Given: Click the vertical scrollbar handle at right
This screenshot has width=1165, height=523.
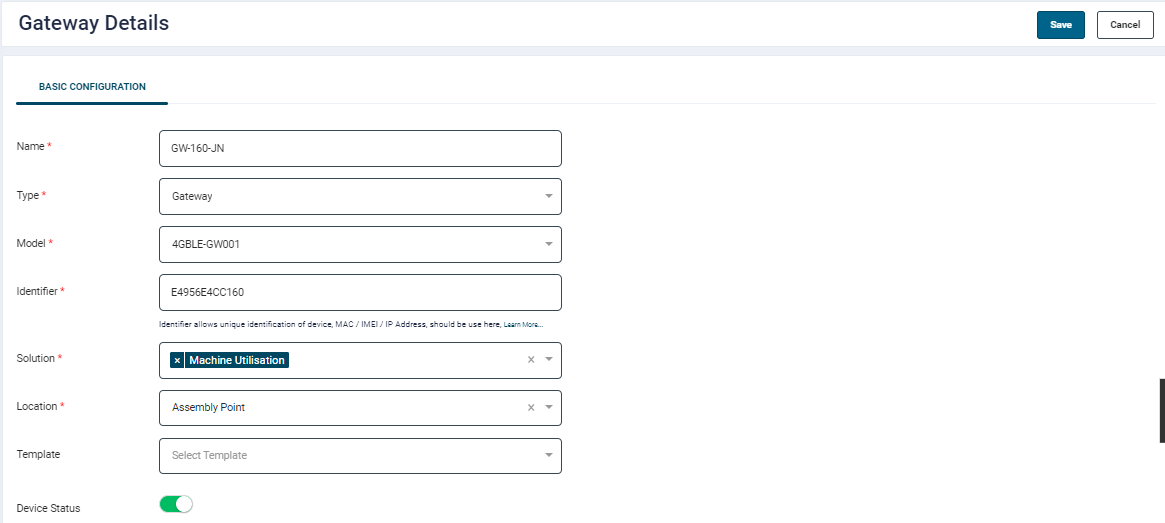Looking at the screenshot, I should tap(1161, 410).
